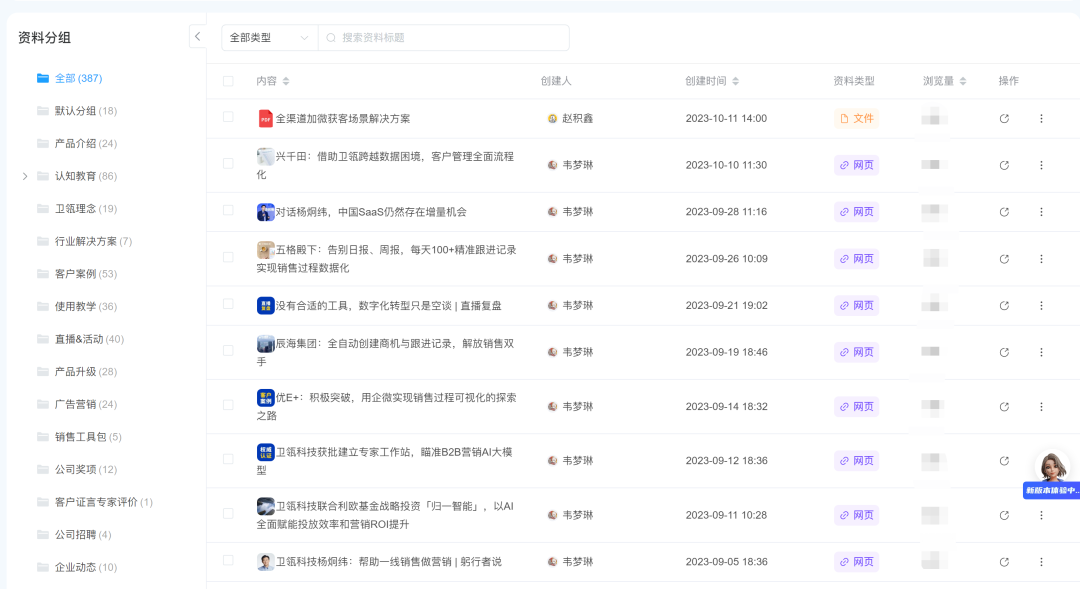Open the virtual assistant avatar 新版本体验中
The height and width of the screenshot is (589, 1080).
pyautogui.click(x=1051, y=467)
